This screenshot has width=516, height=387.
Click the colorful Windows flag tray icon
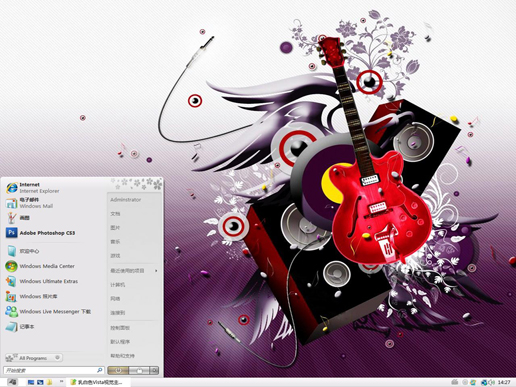pyautogui.click(x=473, y=382)
